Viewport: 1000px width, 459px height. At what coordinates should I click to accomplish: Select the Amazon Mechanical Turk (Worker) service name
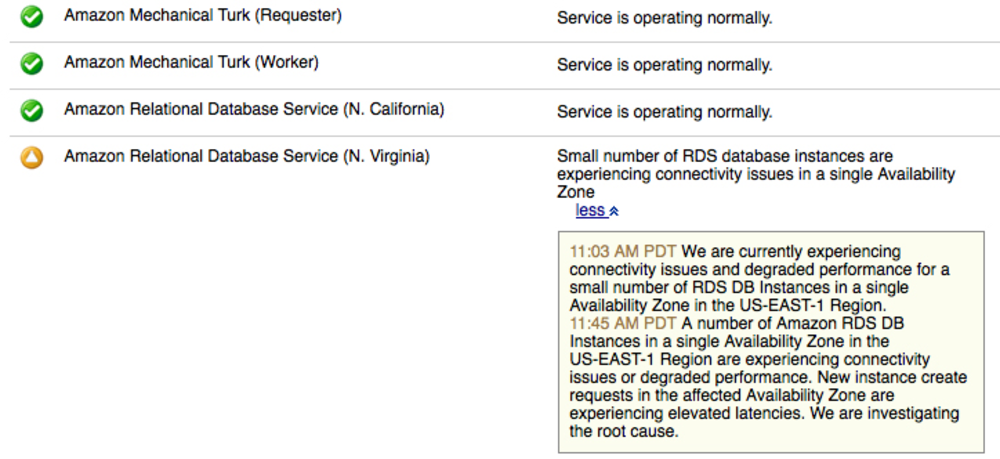point(191,62)
